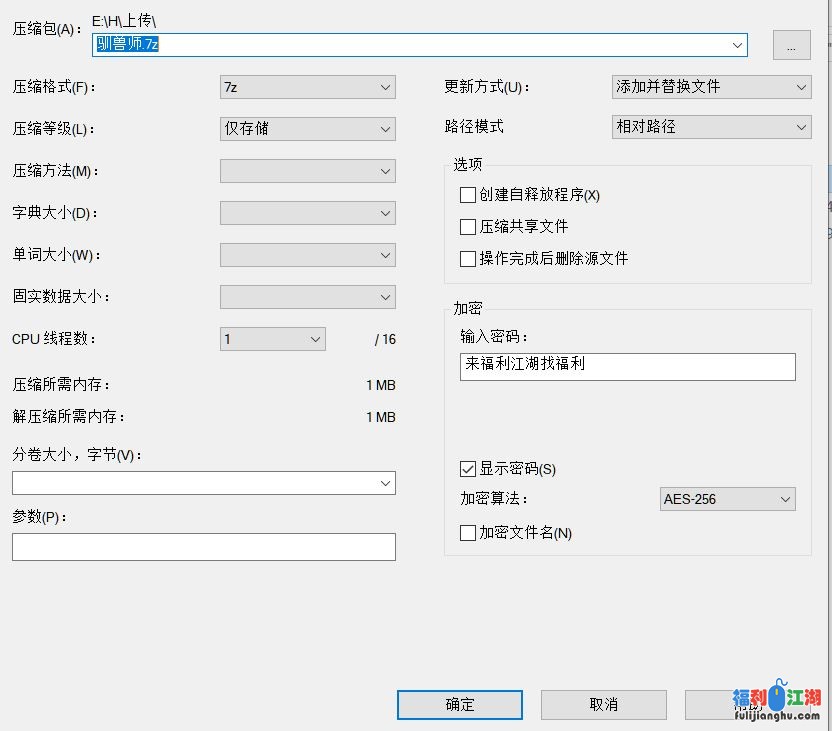Enable 压缩共享文件 shared files option
The height and width of the screenshot is (731, 832).
point(467,227)
